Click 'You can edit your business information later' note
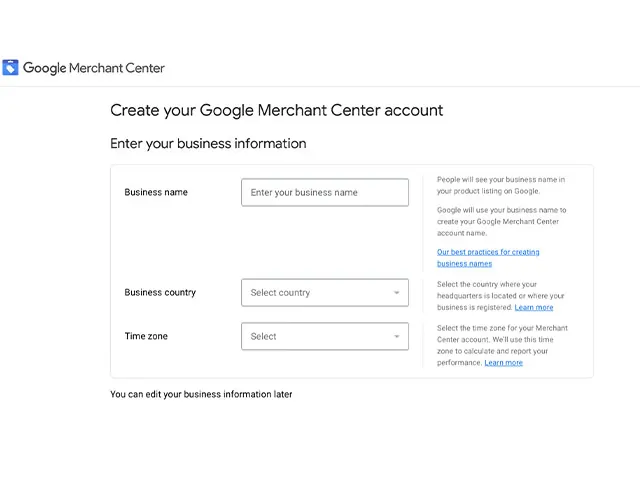The image size is (640, 480). [201, 394]
